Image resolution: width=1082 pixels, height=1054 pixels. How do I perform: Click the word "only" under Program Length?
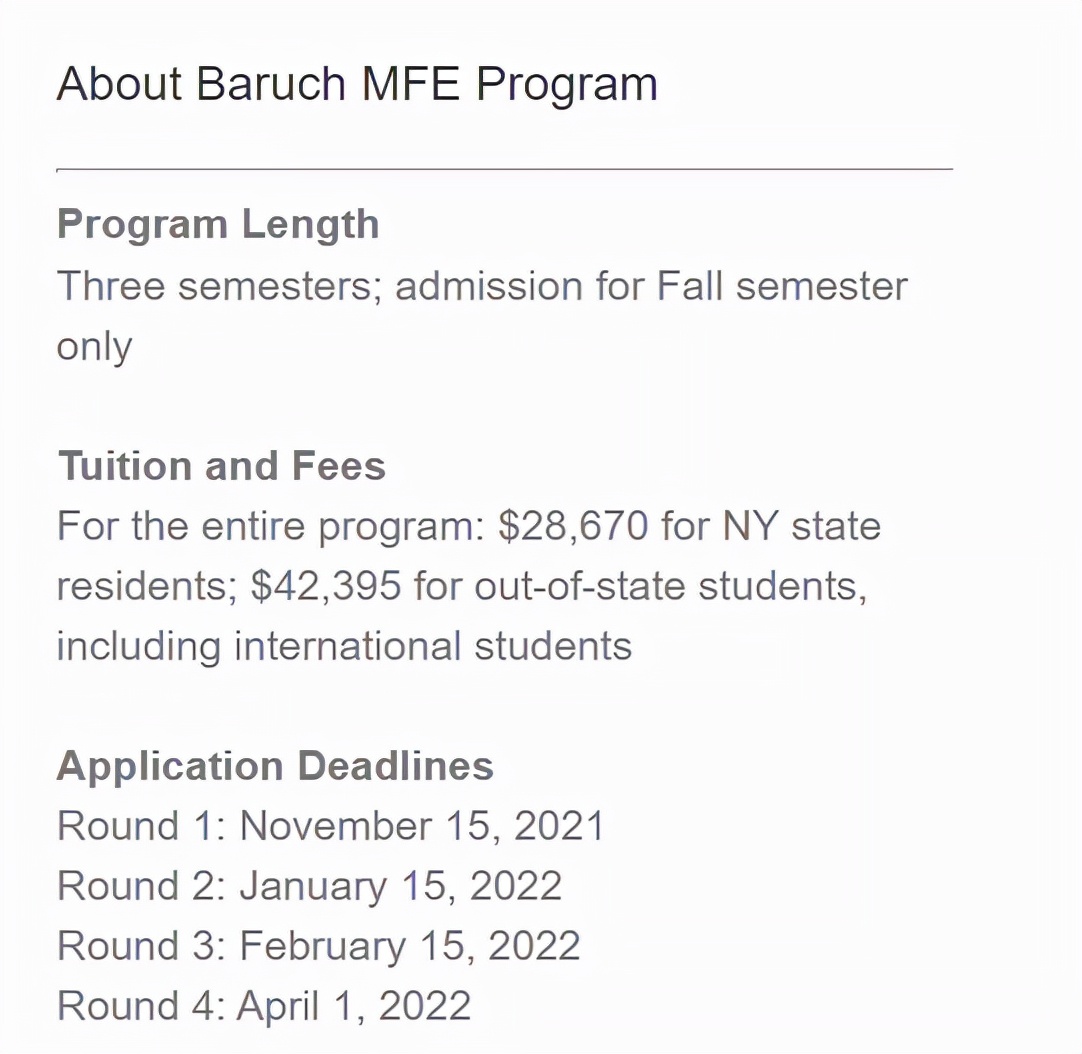coord(94,346)
